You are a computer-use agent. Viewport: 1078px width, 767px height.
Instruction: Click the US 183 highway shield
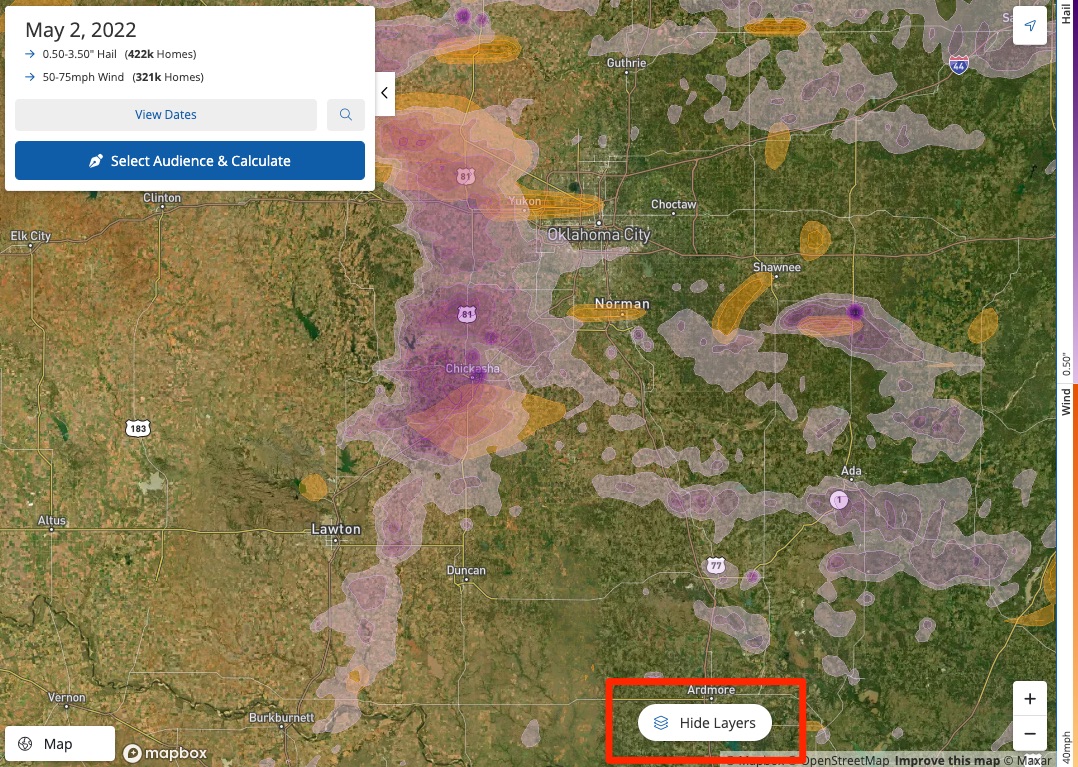pos(138,428)
